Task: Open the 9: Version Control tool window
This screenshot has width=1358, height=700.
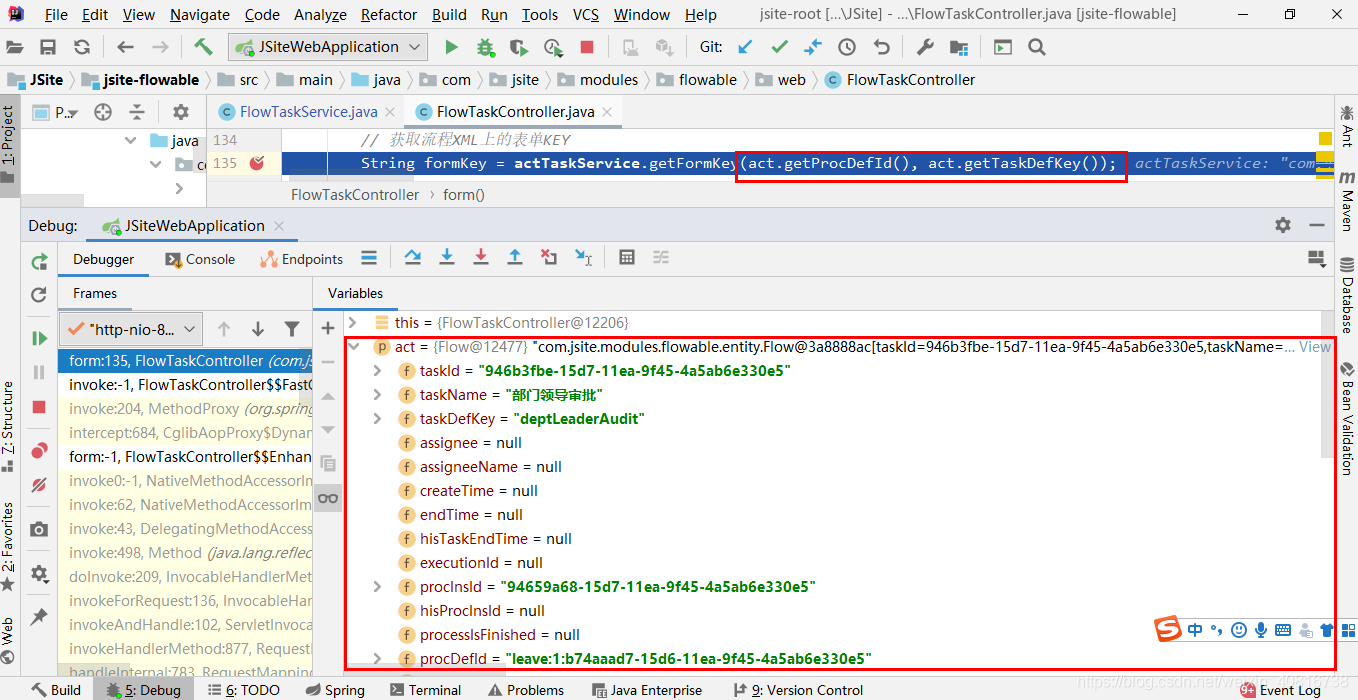Action: tap(797, 690)
